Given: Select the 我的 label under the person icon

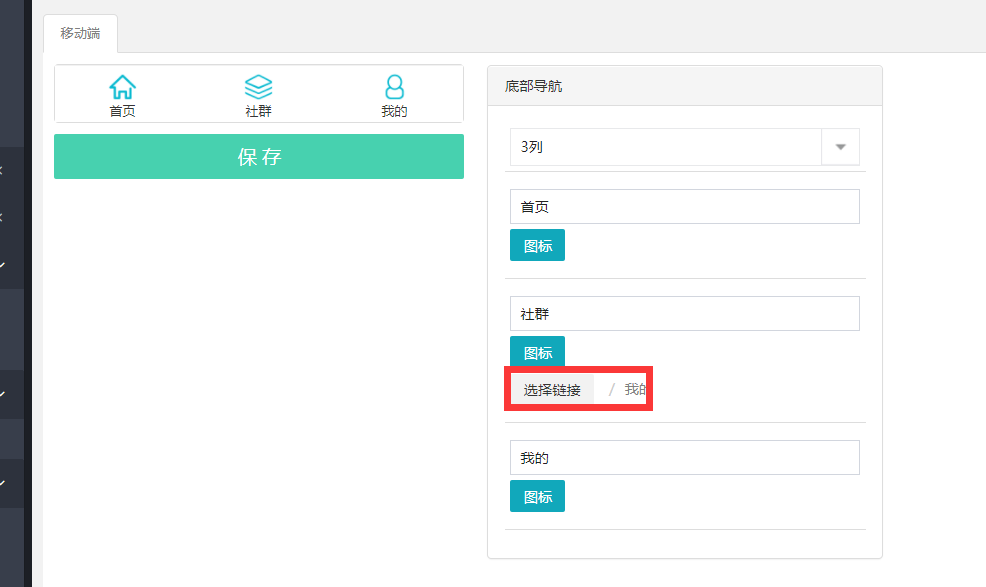Looking at the screenshot, I should [394, 111].
